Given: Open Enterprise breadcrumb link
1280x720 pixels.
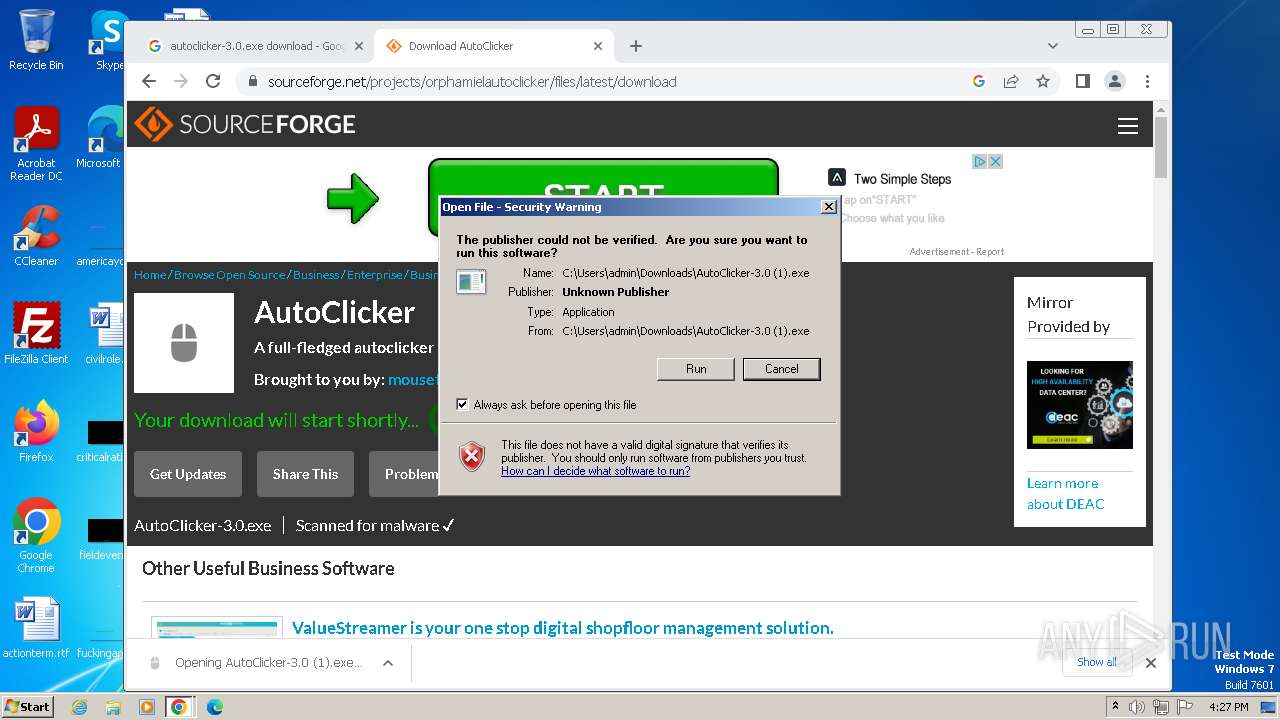Looking at the screenshot, I should (x=374, y=275).
